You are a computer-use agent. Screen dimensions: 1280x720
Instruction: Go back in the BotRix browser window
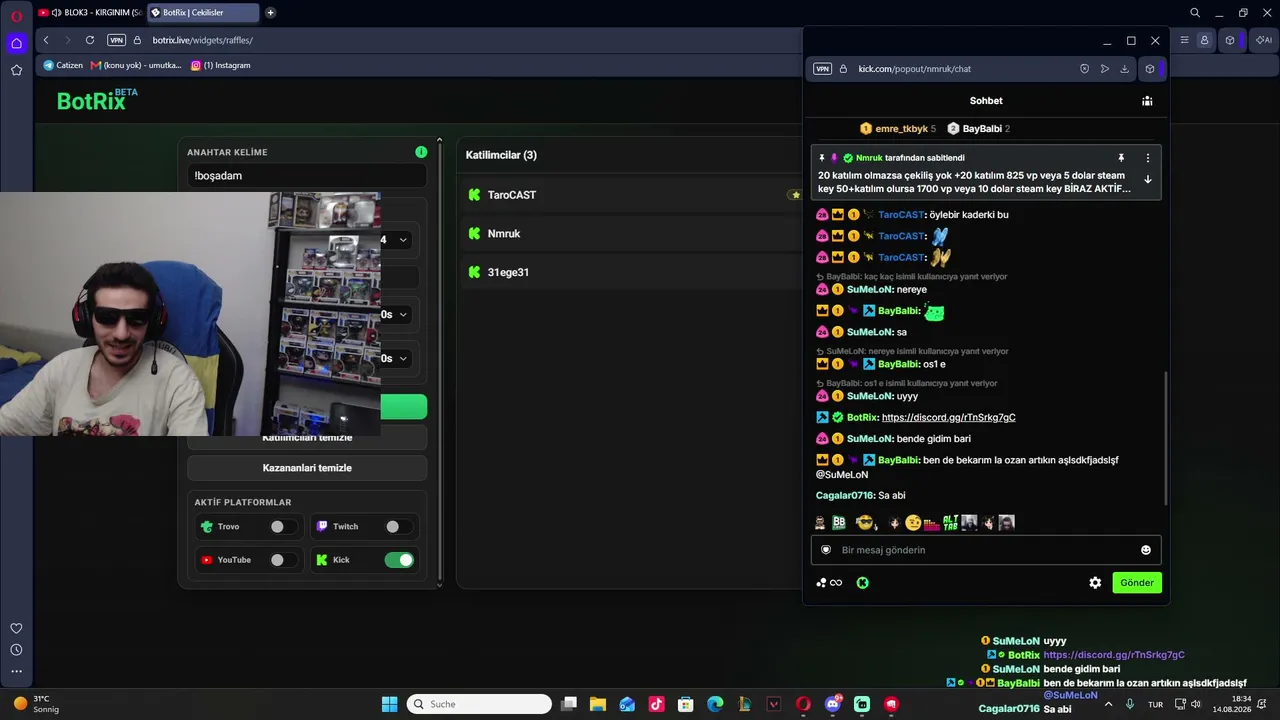pyautogui.click(x=46, y=40)
